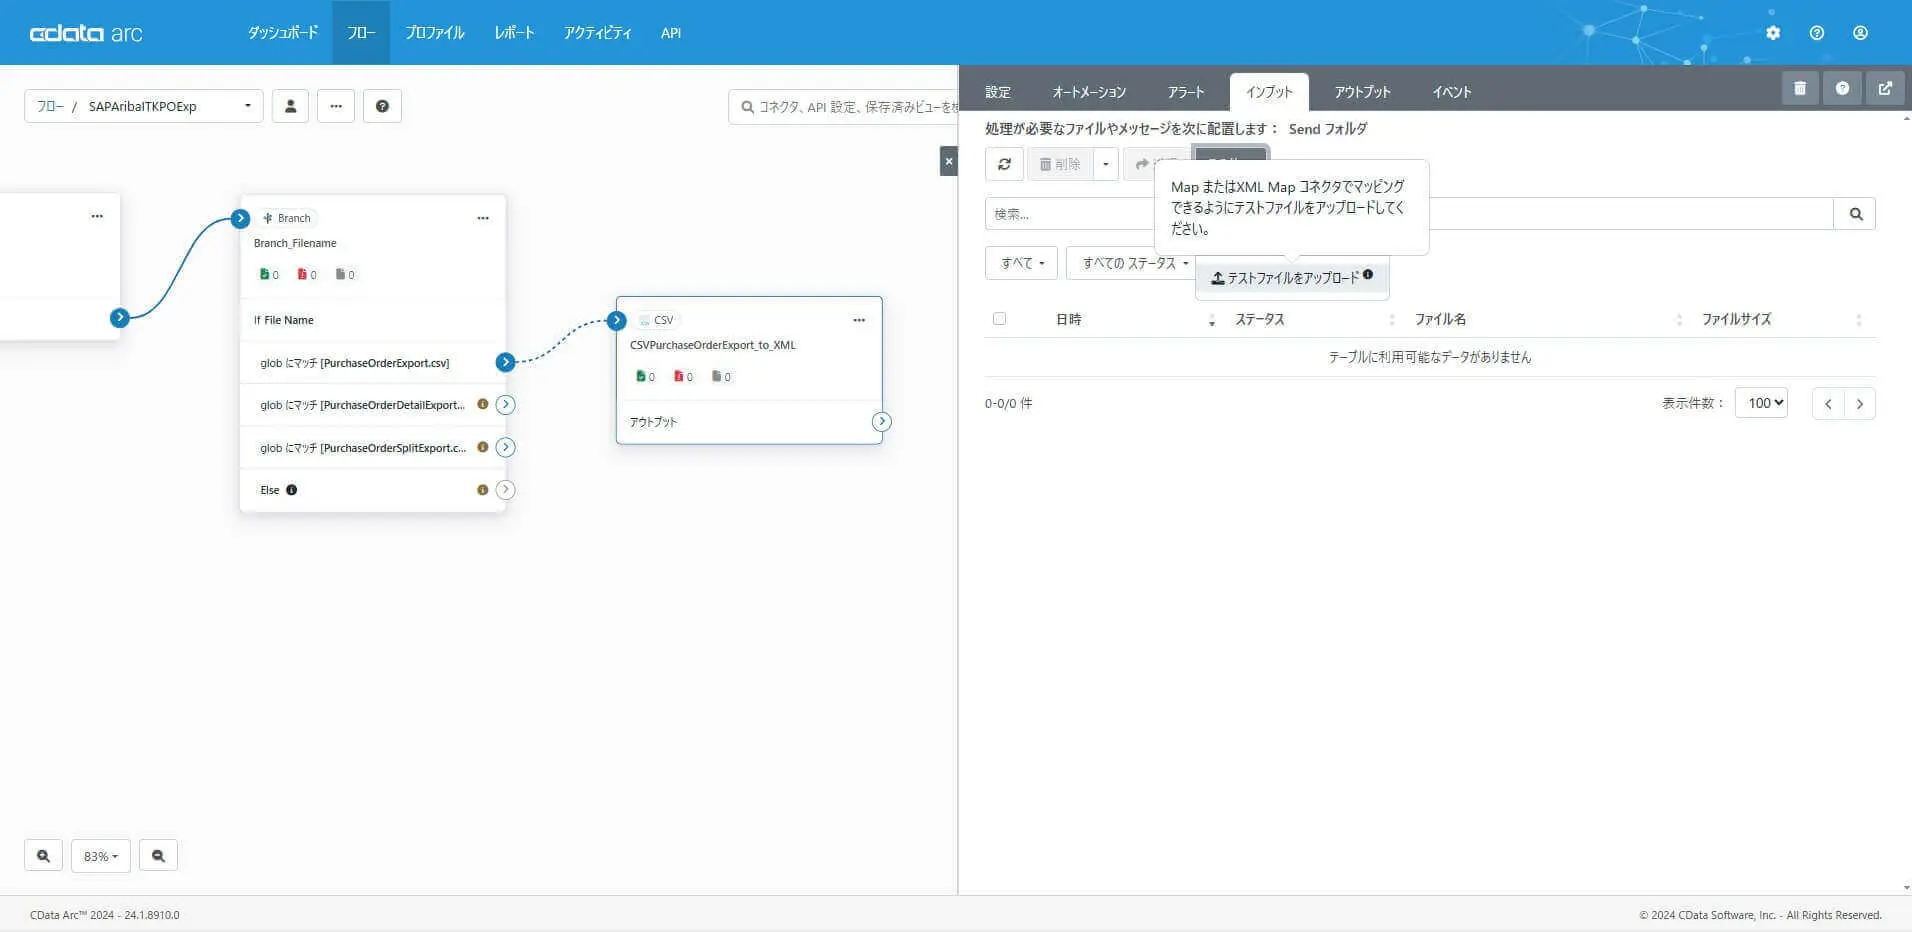
Task: Open connector help in the panel header
Action: [1842, 88]
